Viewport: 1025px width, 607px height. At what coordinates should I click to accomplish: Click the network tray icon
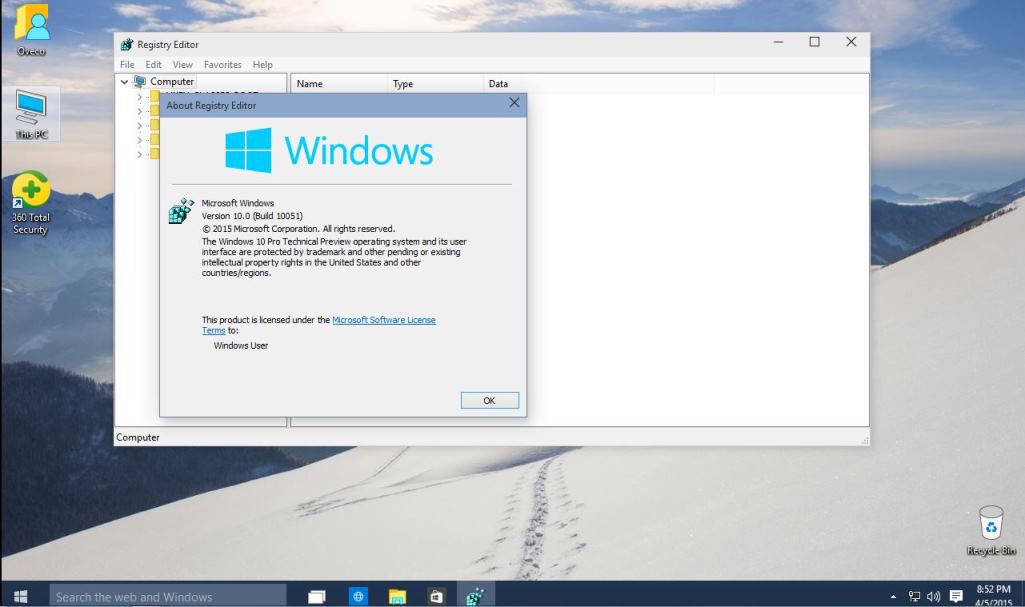click(915, 596)
